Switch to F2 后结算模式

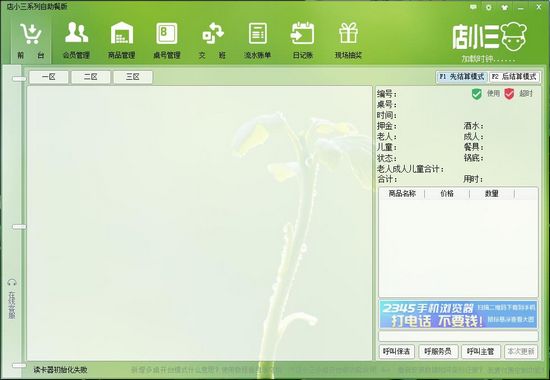[514, 77]
